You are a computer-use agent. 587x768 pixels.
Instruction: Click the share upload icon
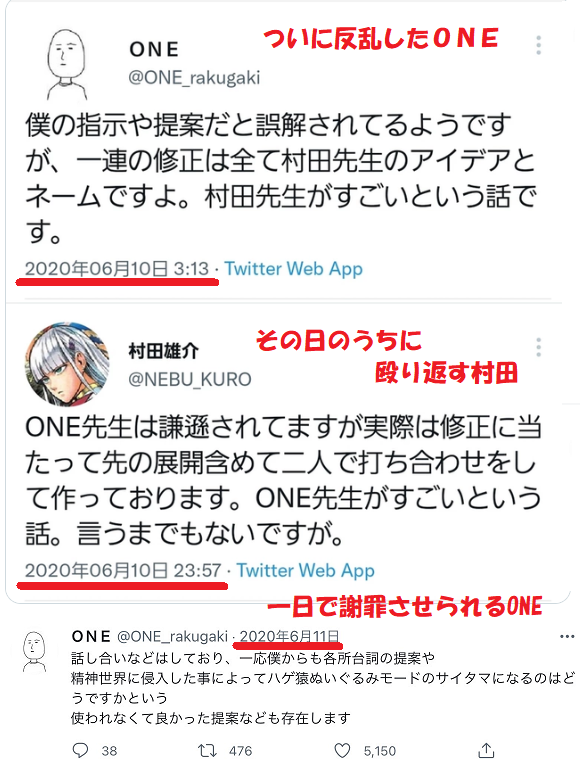point(486,749)
